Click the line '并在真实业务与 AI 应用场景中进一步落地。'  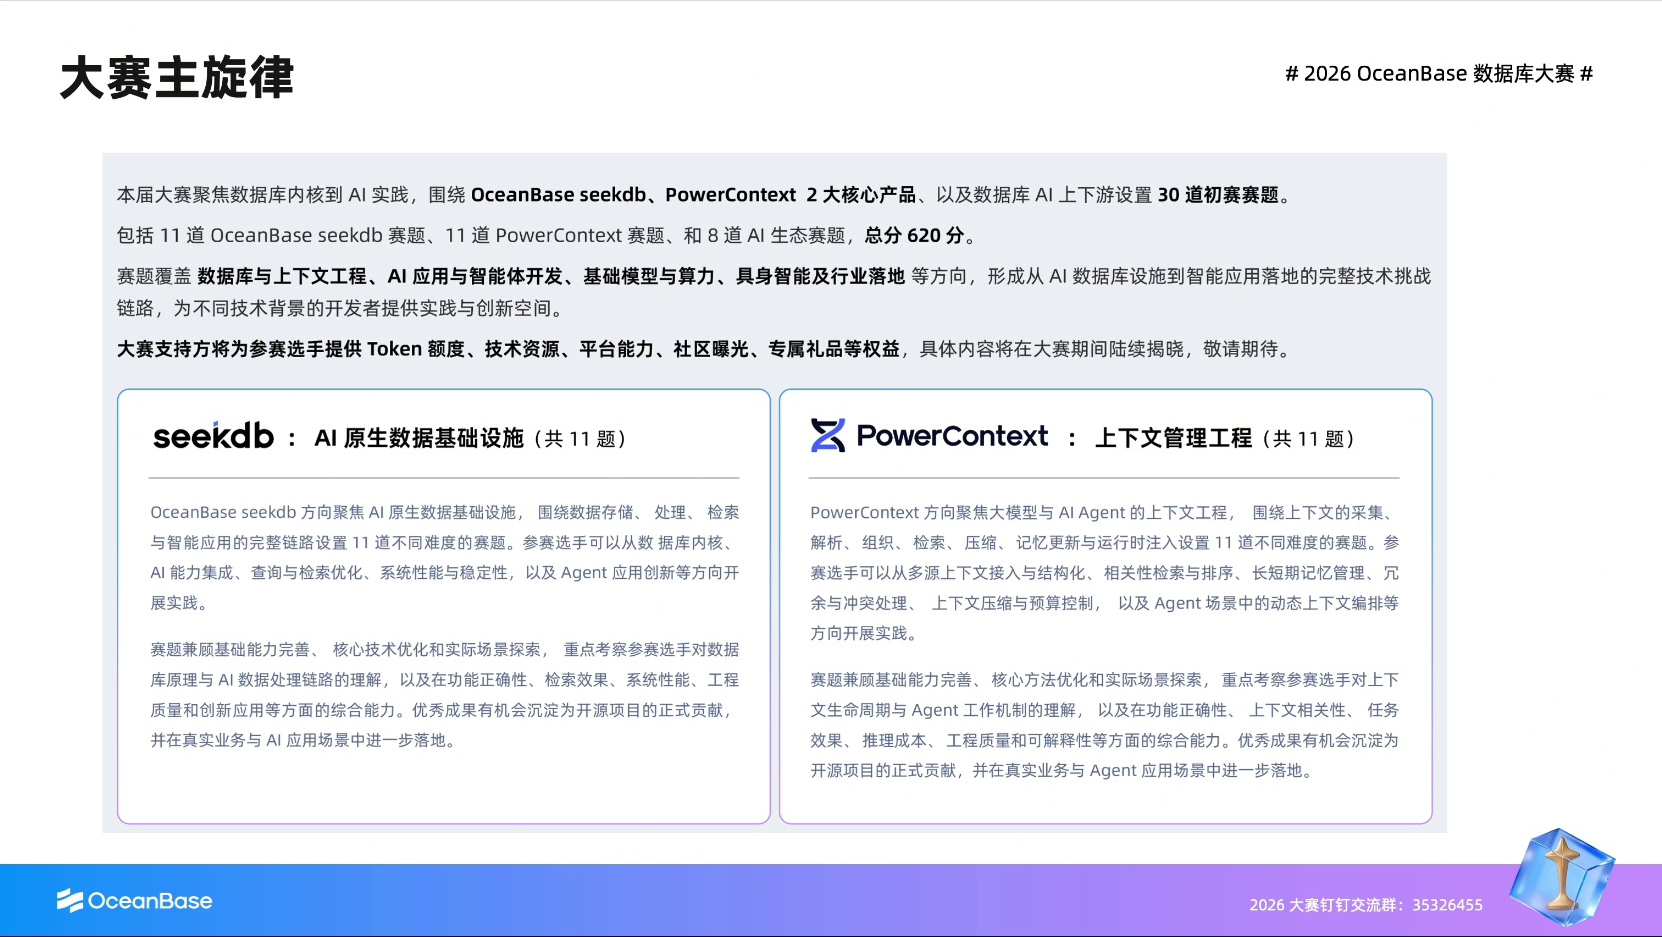[x=305, y=740]
